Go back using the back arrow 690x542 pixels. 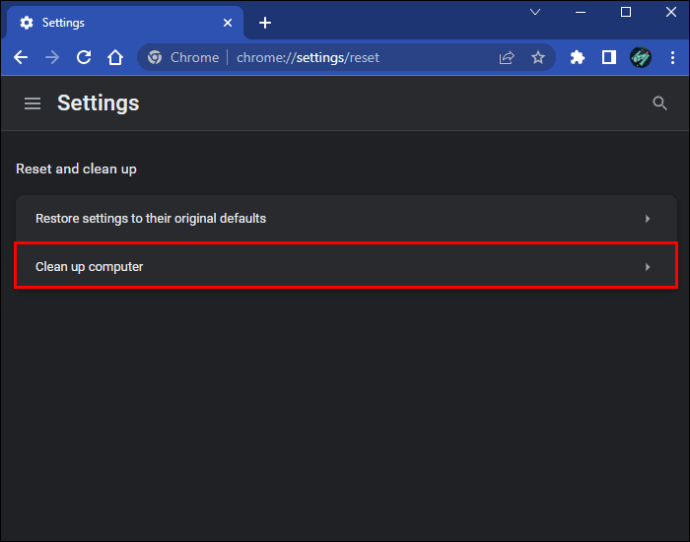(x=21, y=57)
